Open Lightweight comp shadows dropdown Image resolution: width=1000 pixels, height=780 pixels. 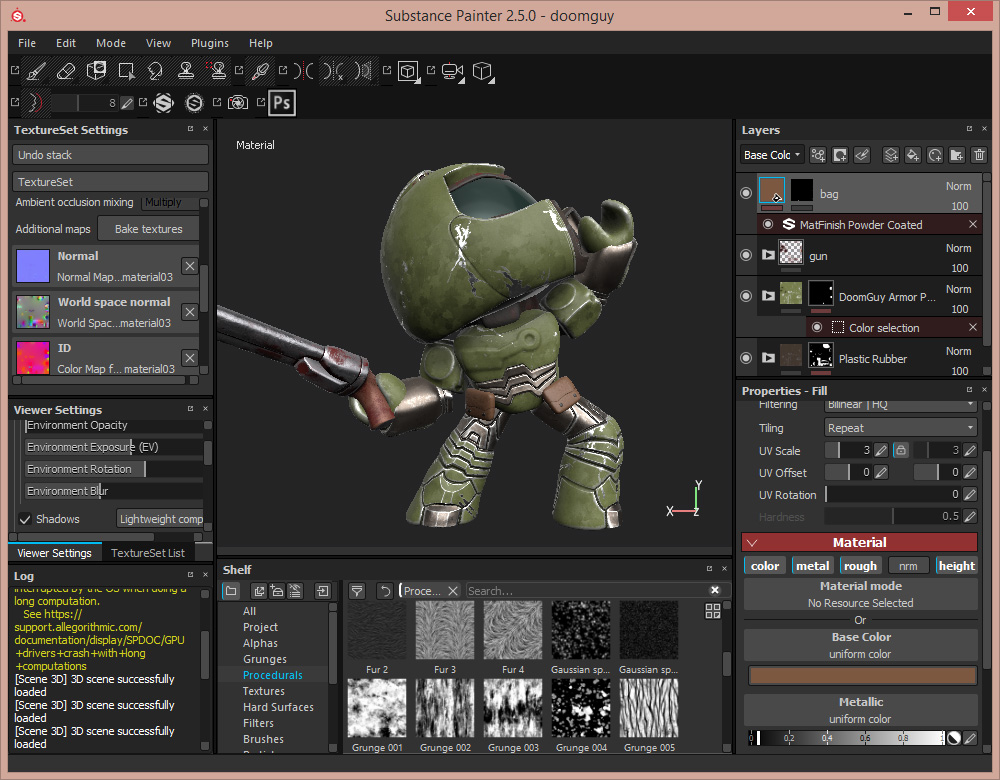coord(161,519)
